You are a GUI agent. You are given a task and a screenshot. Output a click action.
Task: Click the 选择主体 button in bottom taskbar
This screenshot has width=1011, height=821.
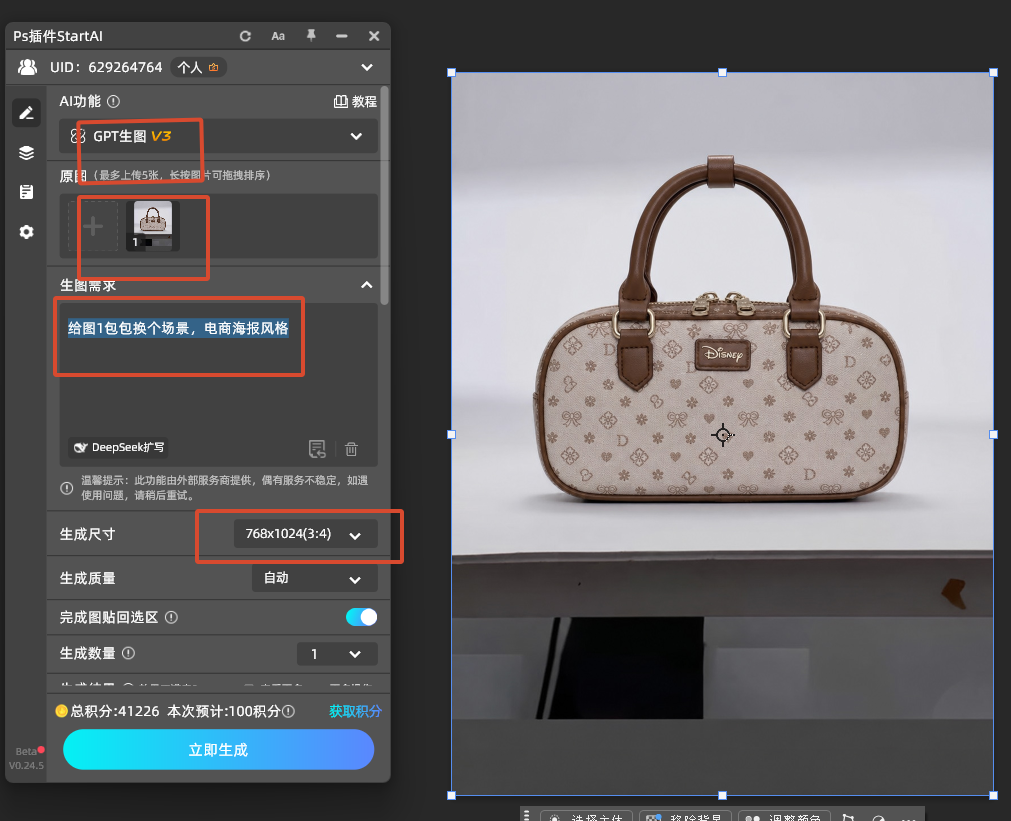pyautogui.click(x=586, y=815)
